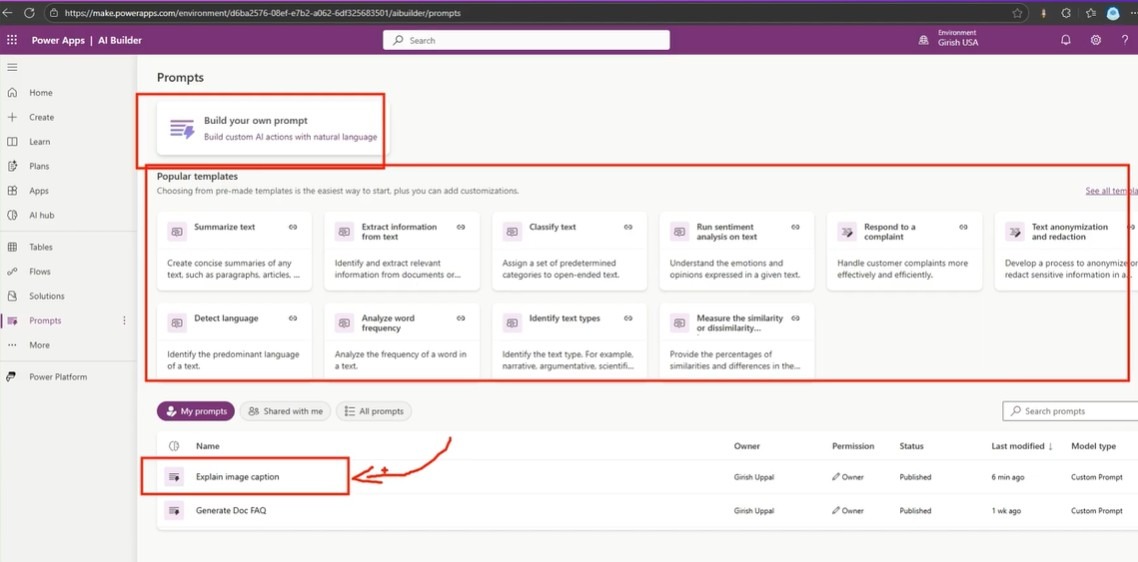This screenshot has height=562, width=1138.
Task: Switch to the Shared with me tab
Action: [x=285, y=411]
